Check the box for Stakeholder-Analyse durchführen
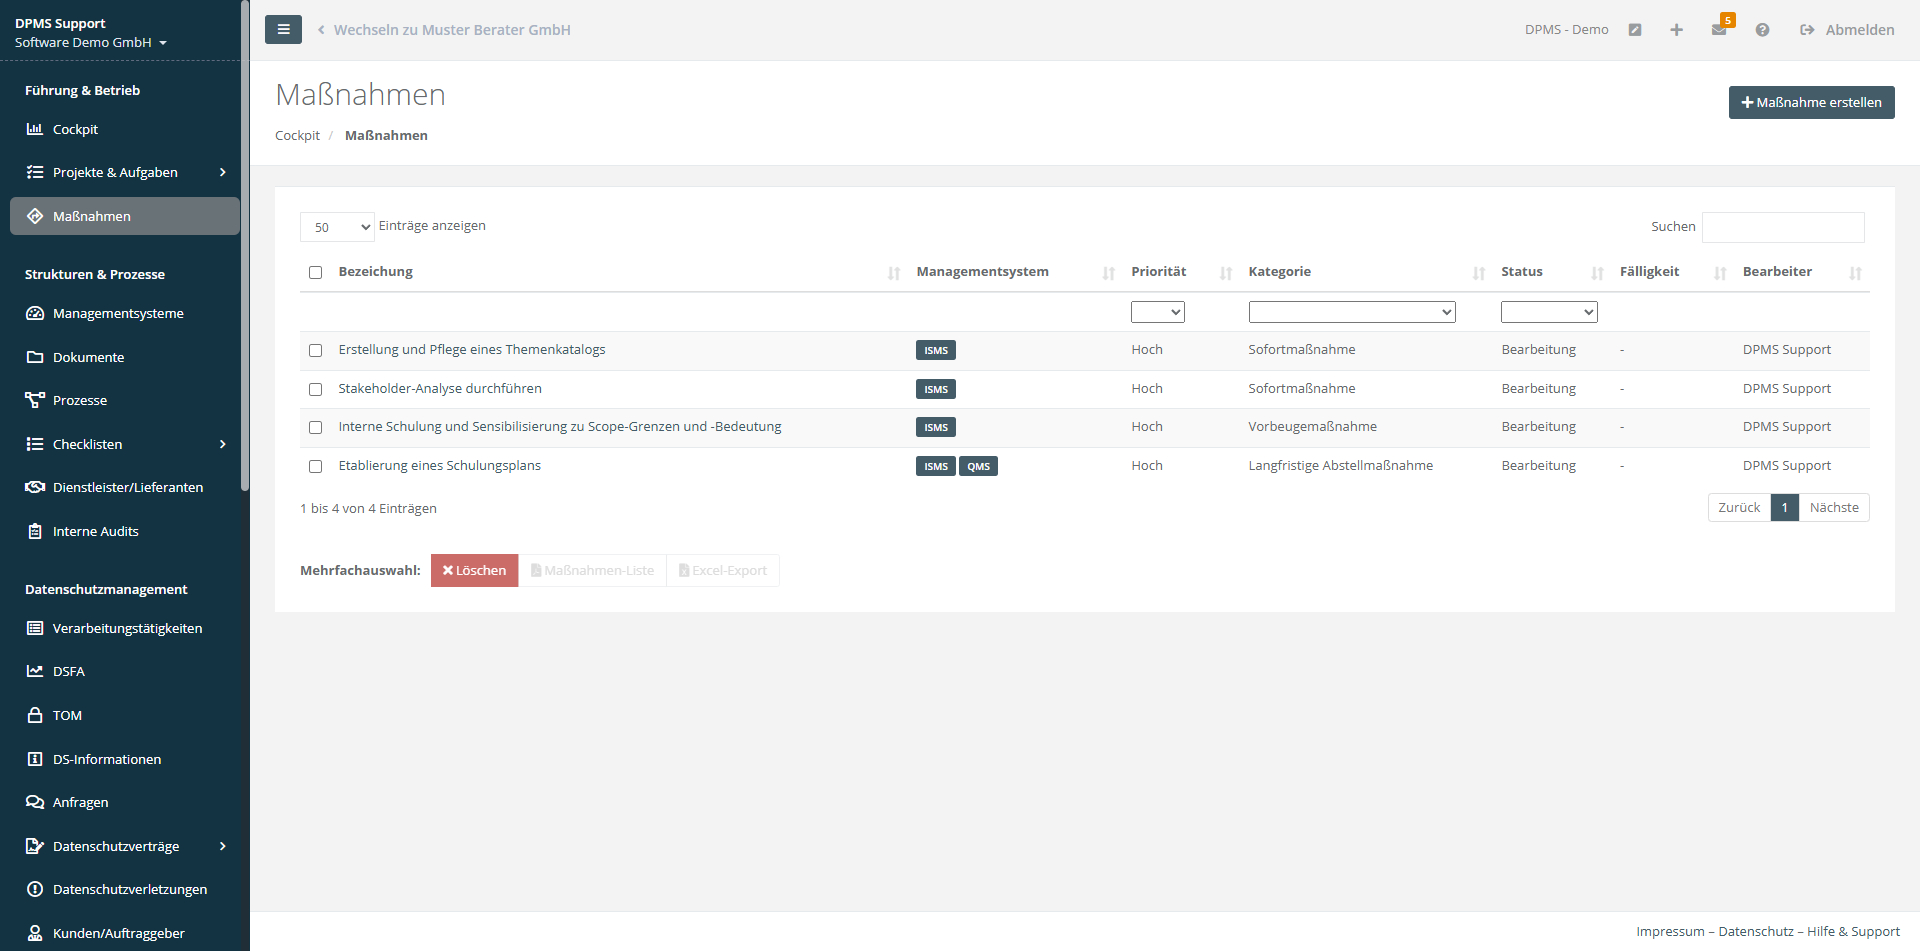 tap(316, 389)
